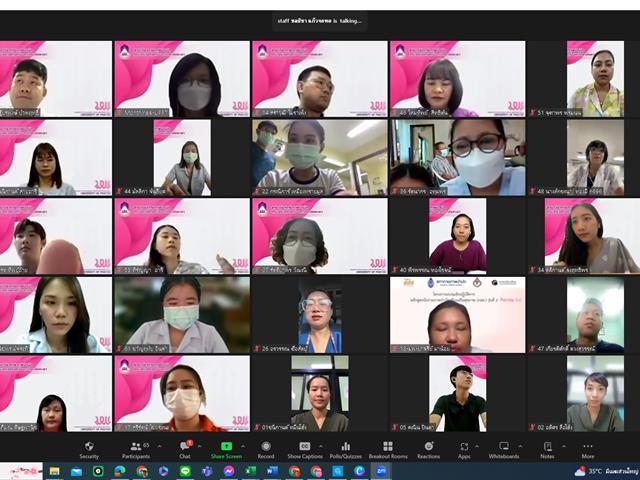640x480 pixels.
Task: Open Microsoft Word from the taskbar
Action: (273, 471)
